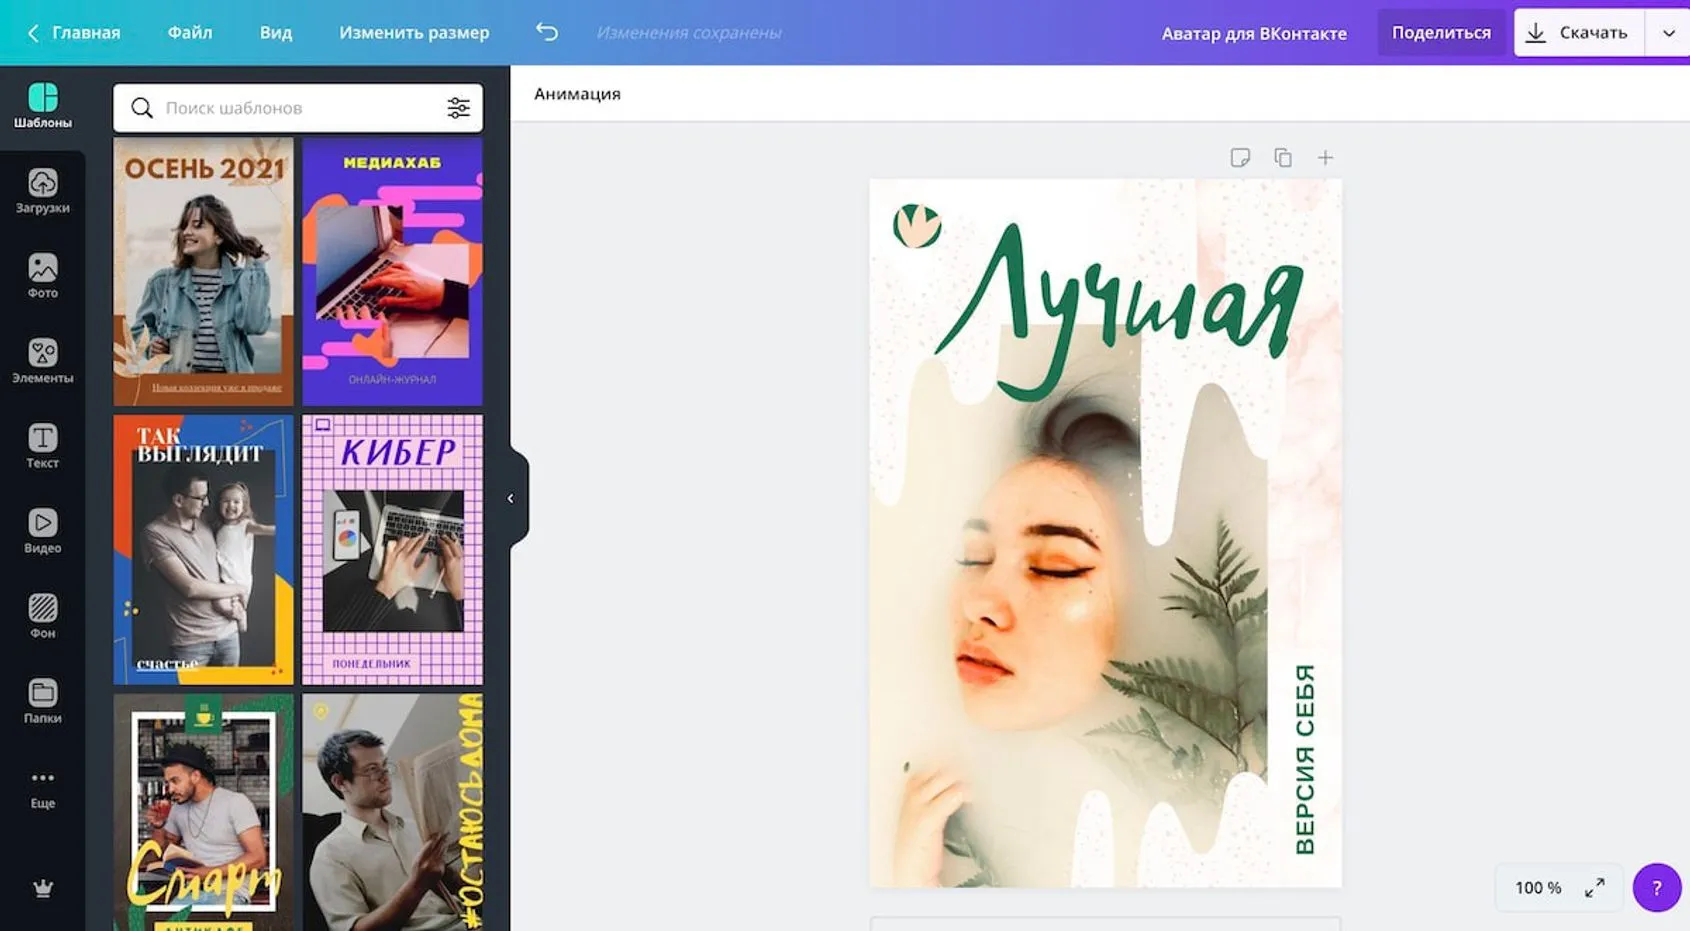Open the Вид menu
Image resolution: width=1690 pixels, height=931 pixels.
pos(276,33)
